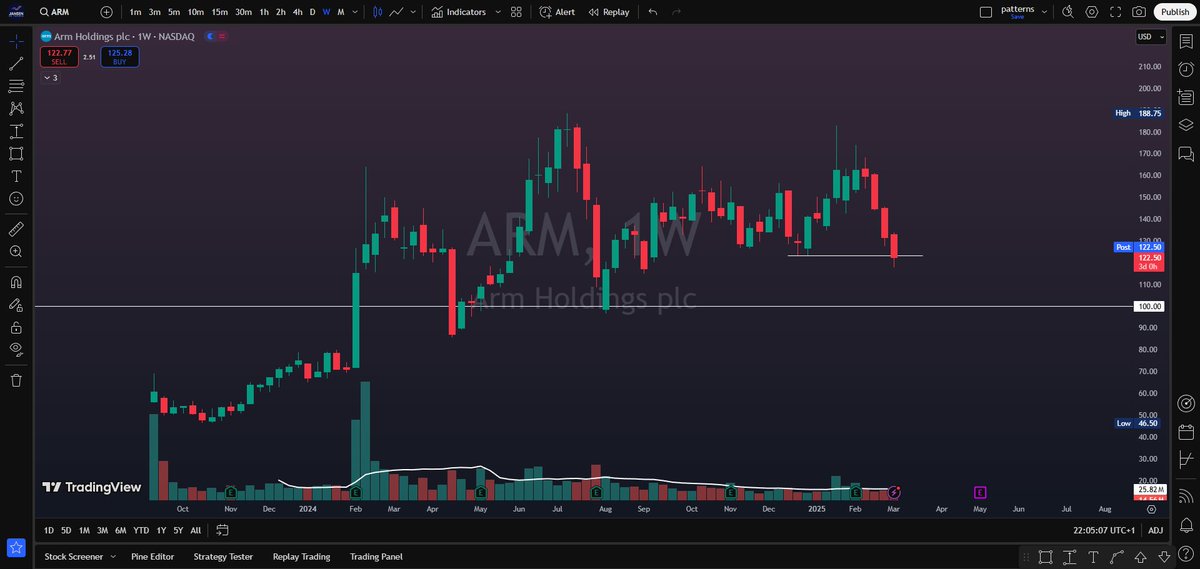Screen dimensions: 1200x569
Task: Select the text annotation tool in left sidebar
Action: click(16, 176)
